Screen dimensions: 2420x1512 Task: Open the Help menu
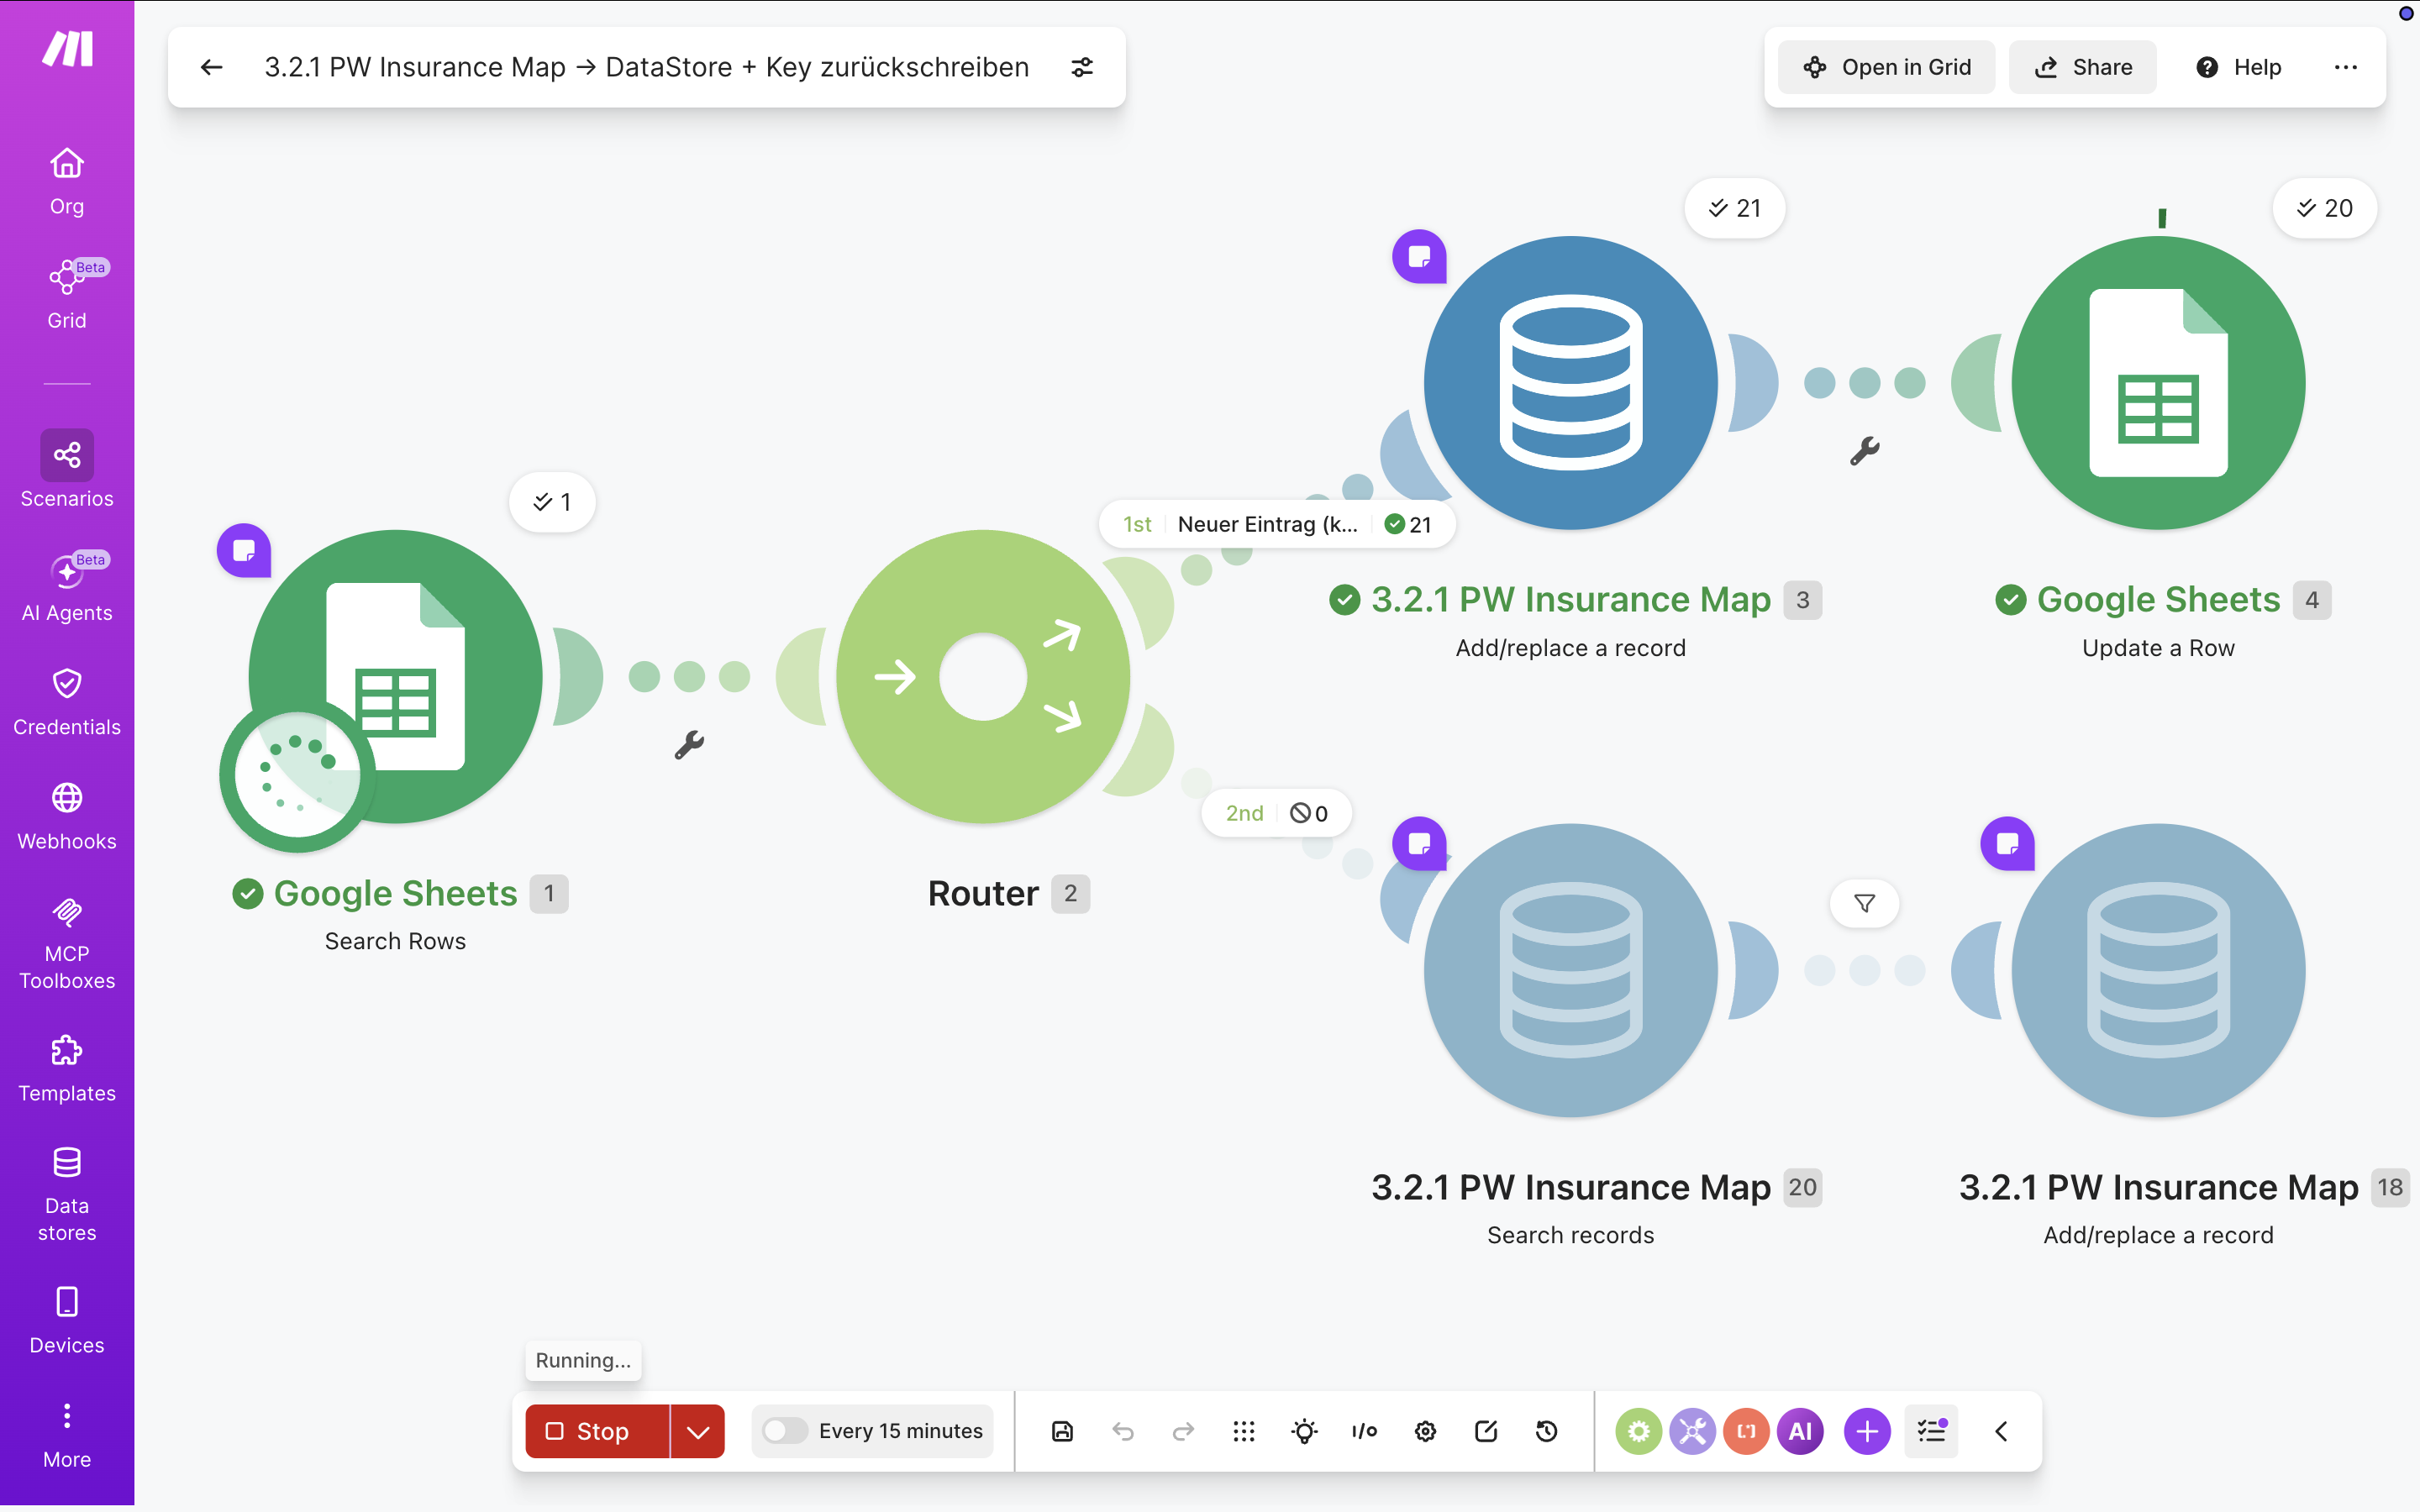coord(2238,67)
